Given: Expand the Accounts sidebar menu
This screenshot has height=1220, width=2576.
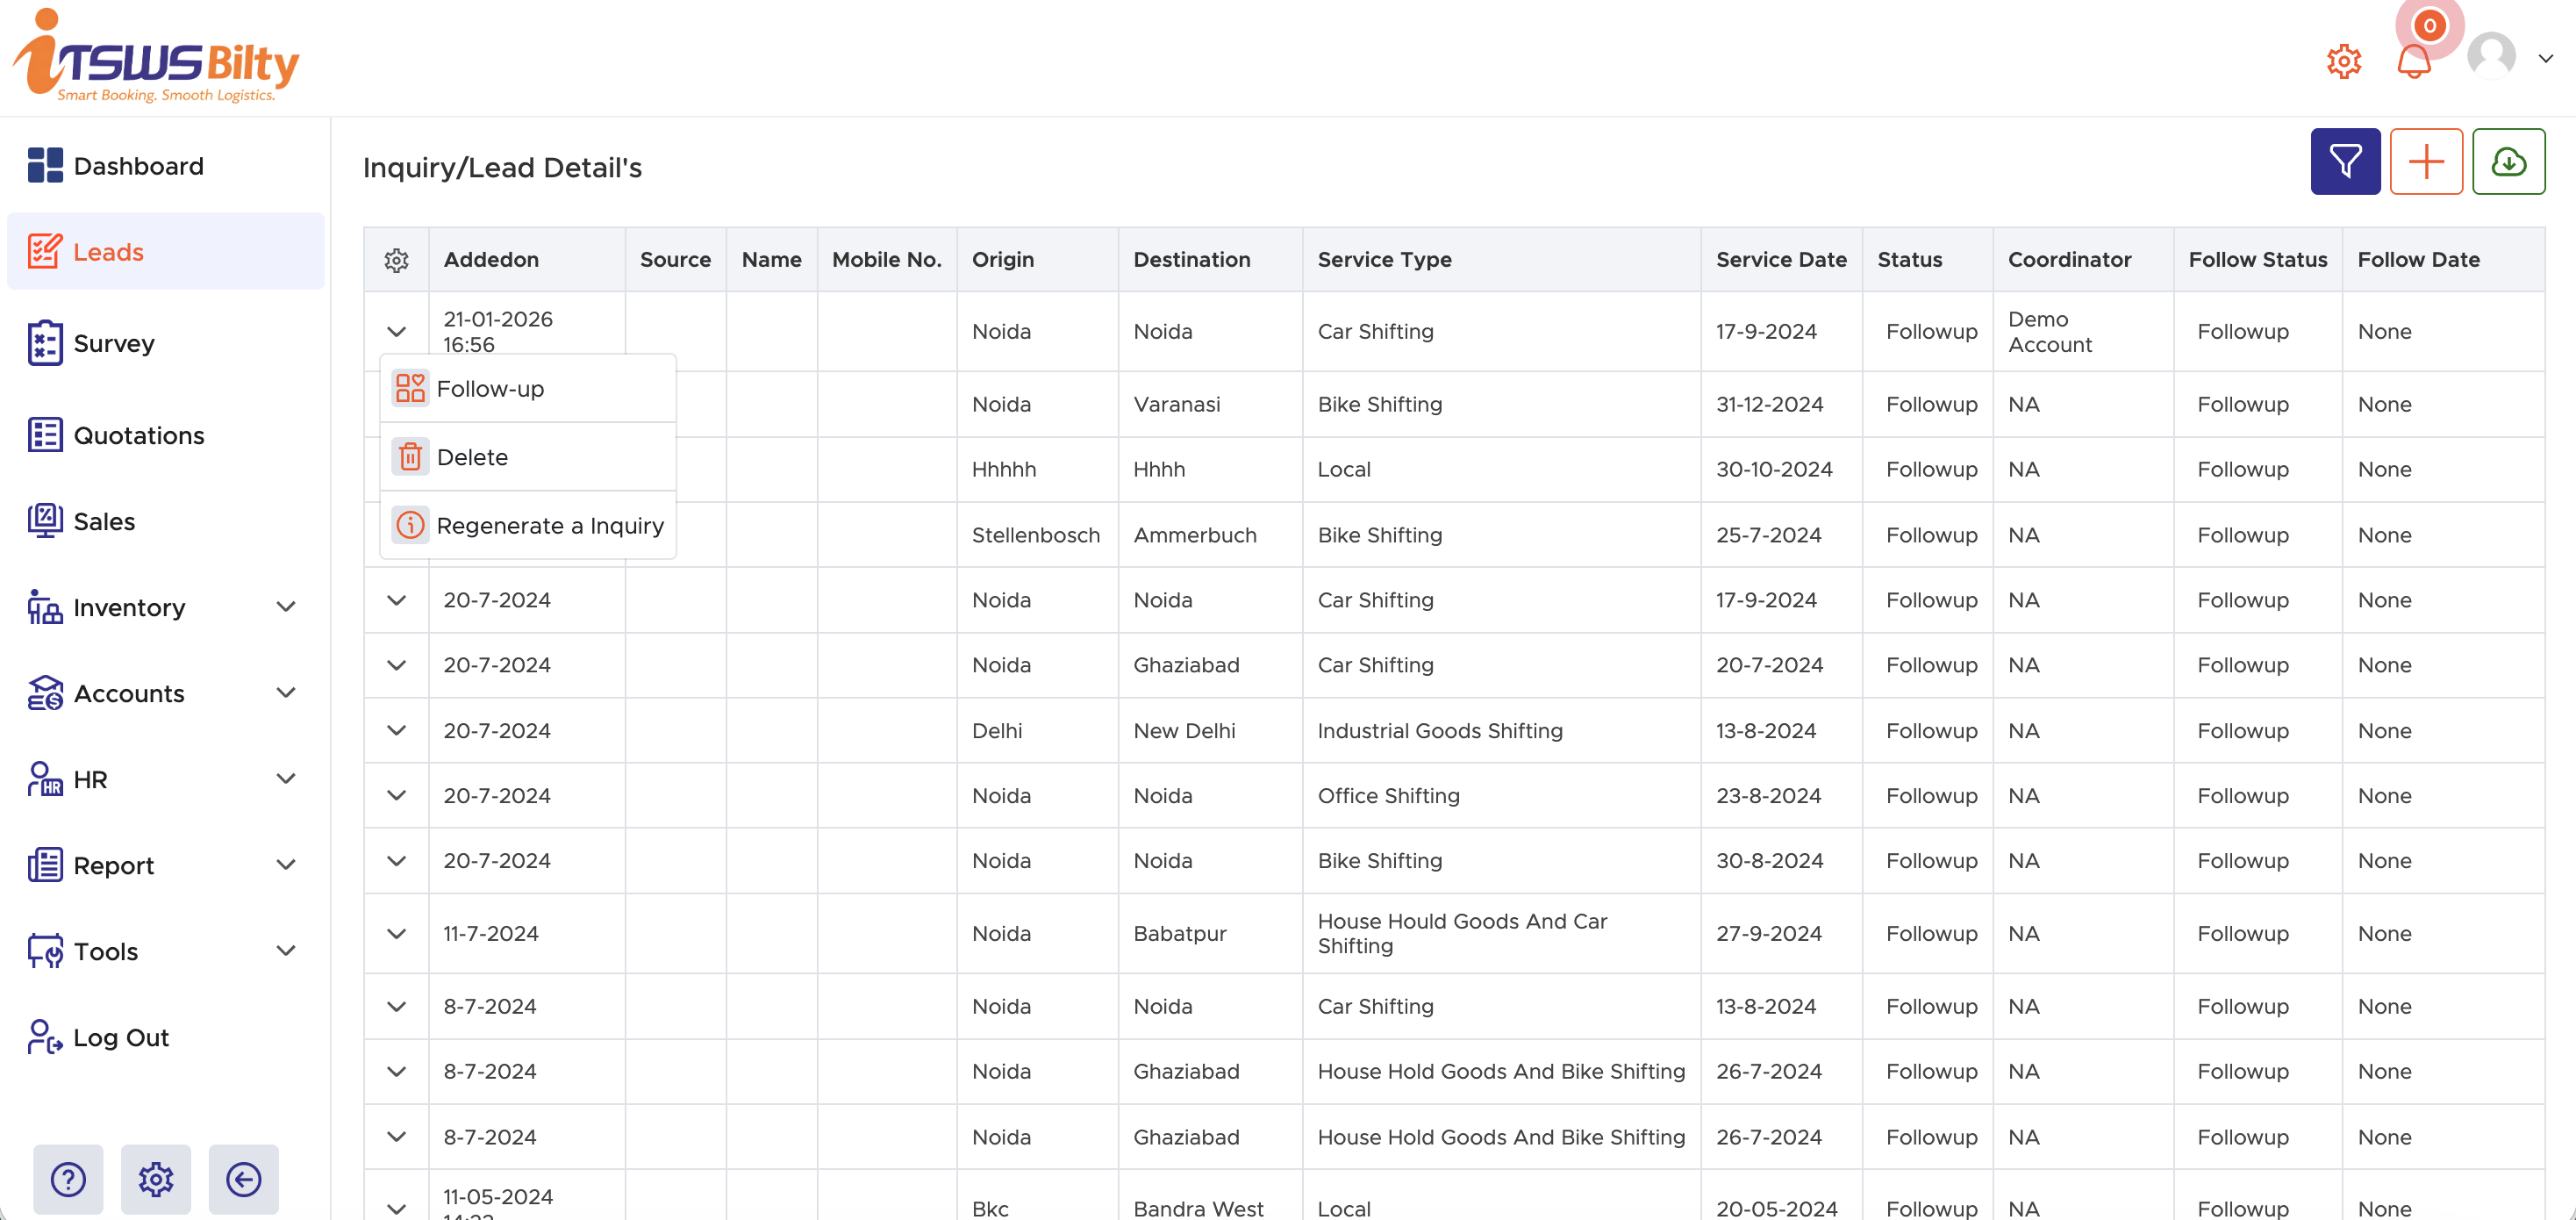Looking at the screenshot, I should pos(285,693).
